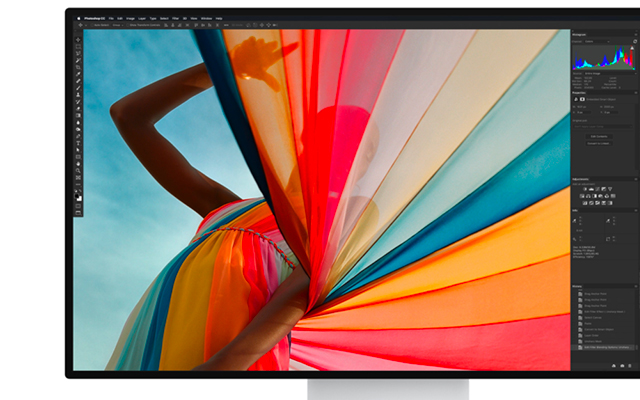The width and height of the screenshot is (640, 400).
Task: Open the Window menu
Action: coord(207,18)
